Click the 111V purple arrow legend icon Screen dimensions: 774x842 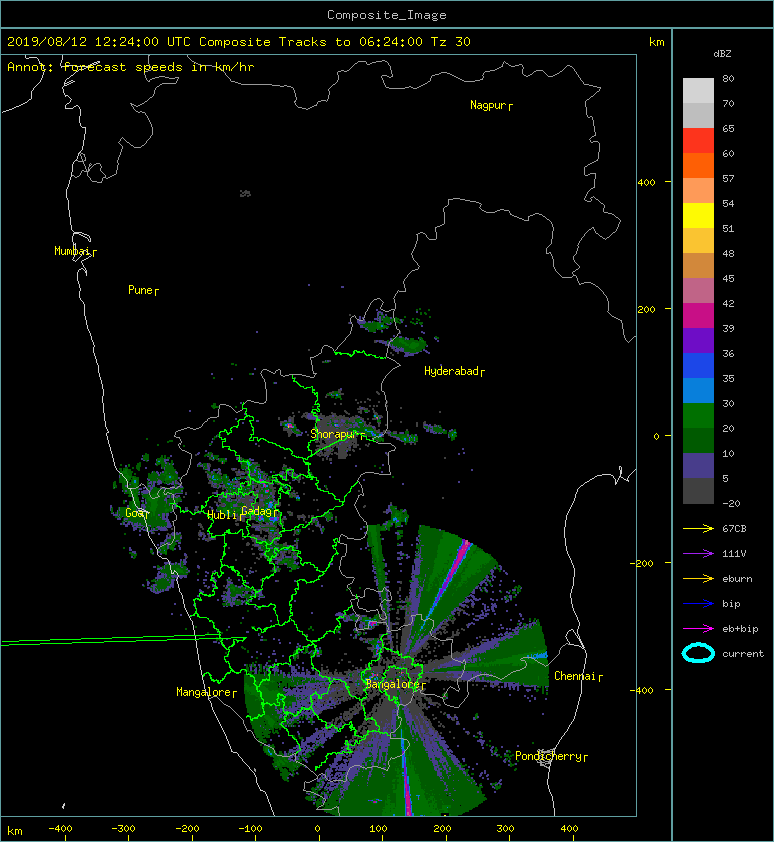698,553
